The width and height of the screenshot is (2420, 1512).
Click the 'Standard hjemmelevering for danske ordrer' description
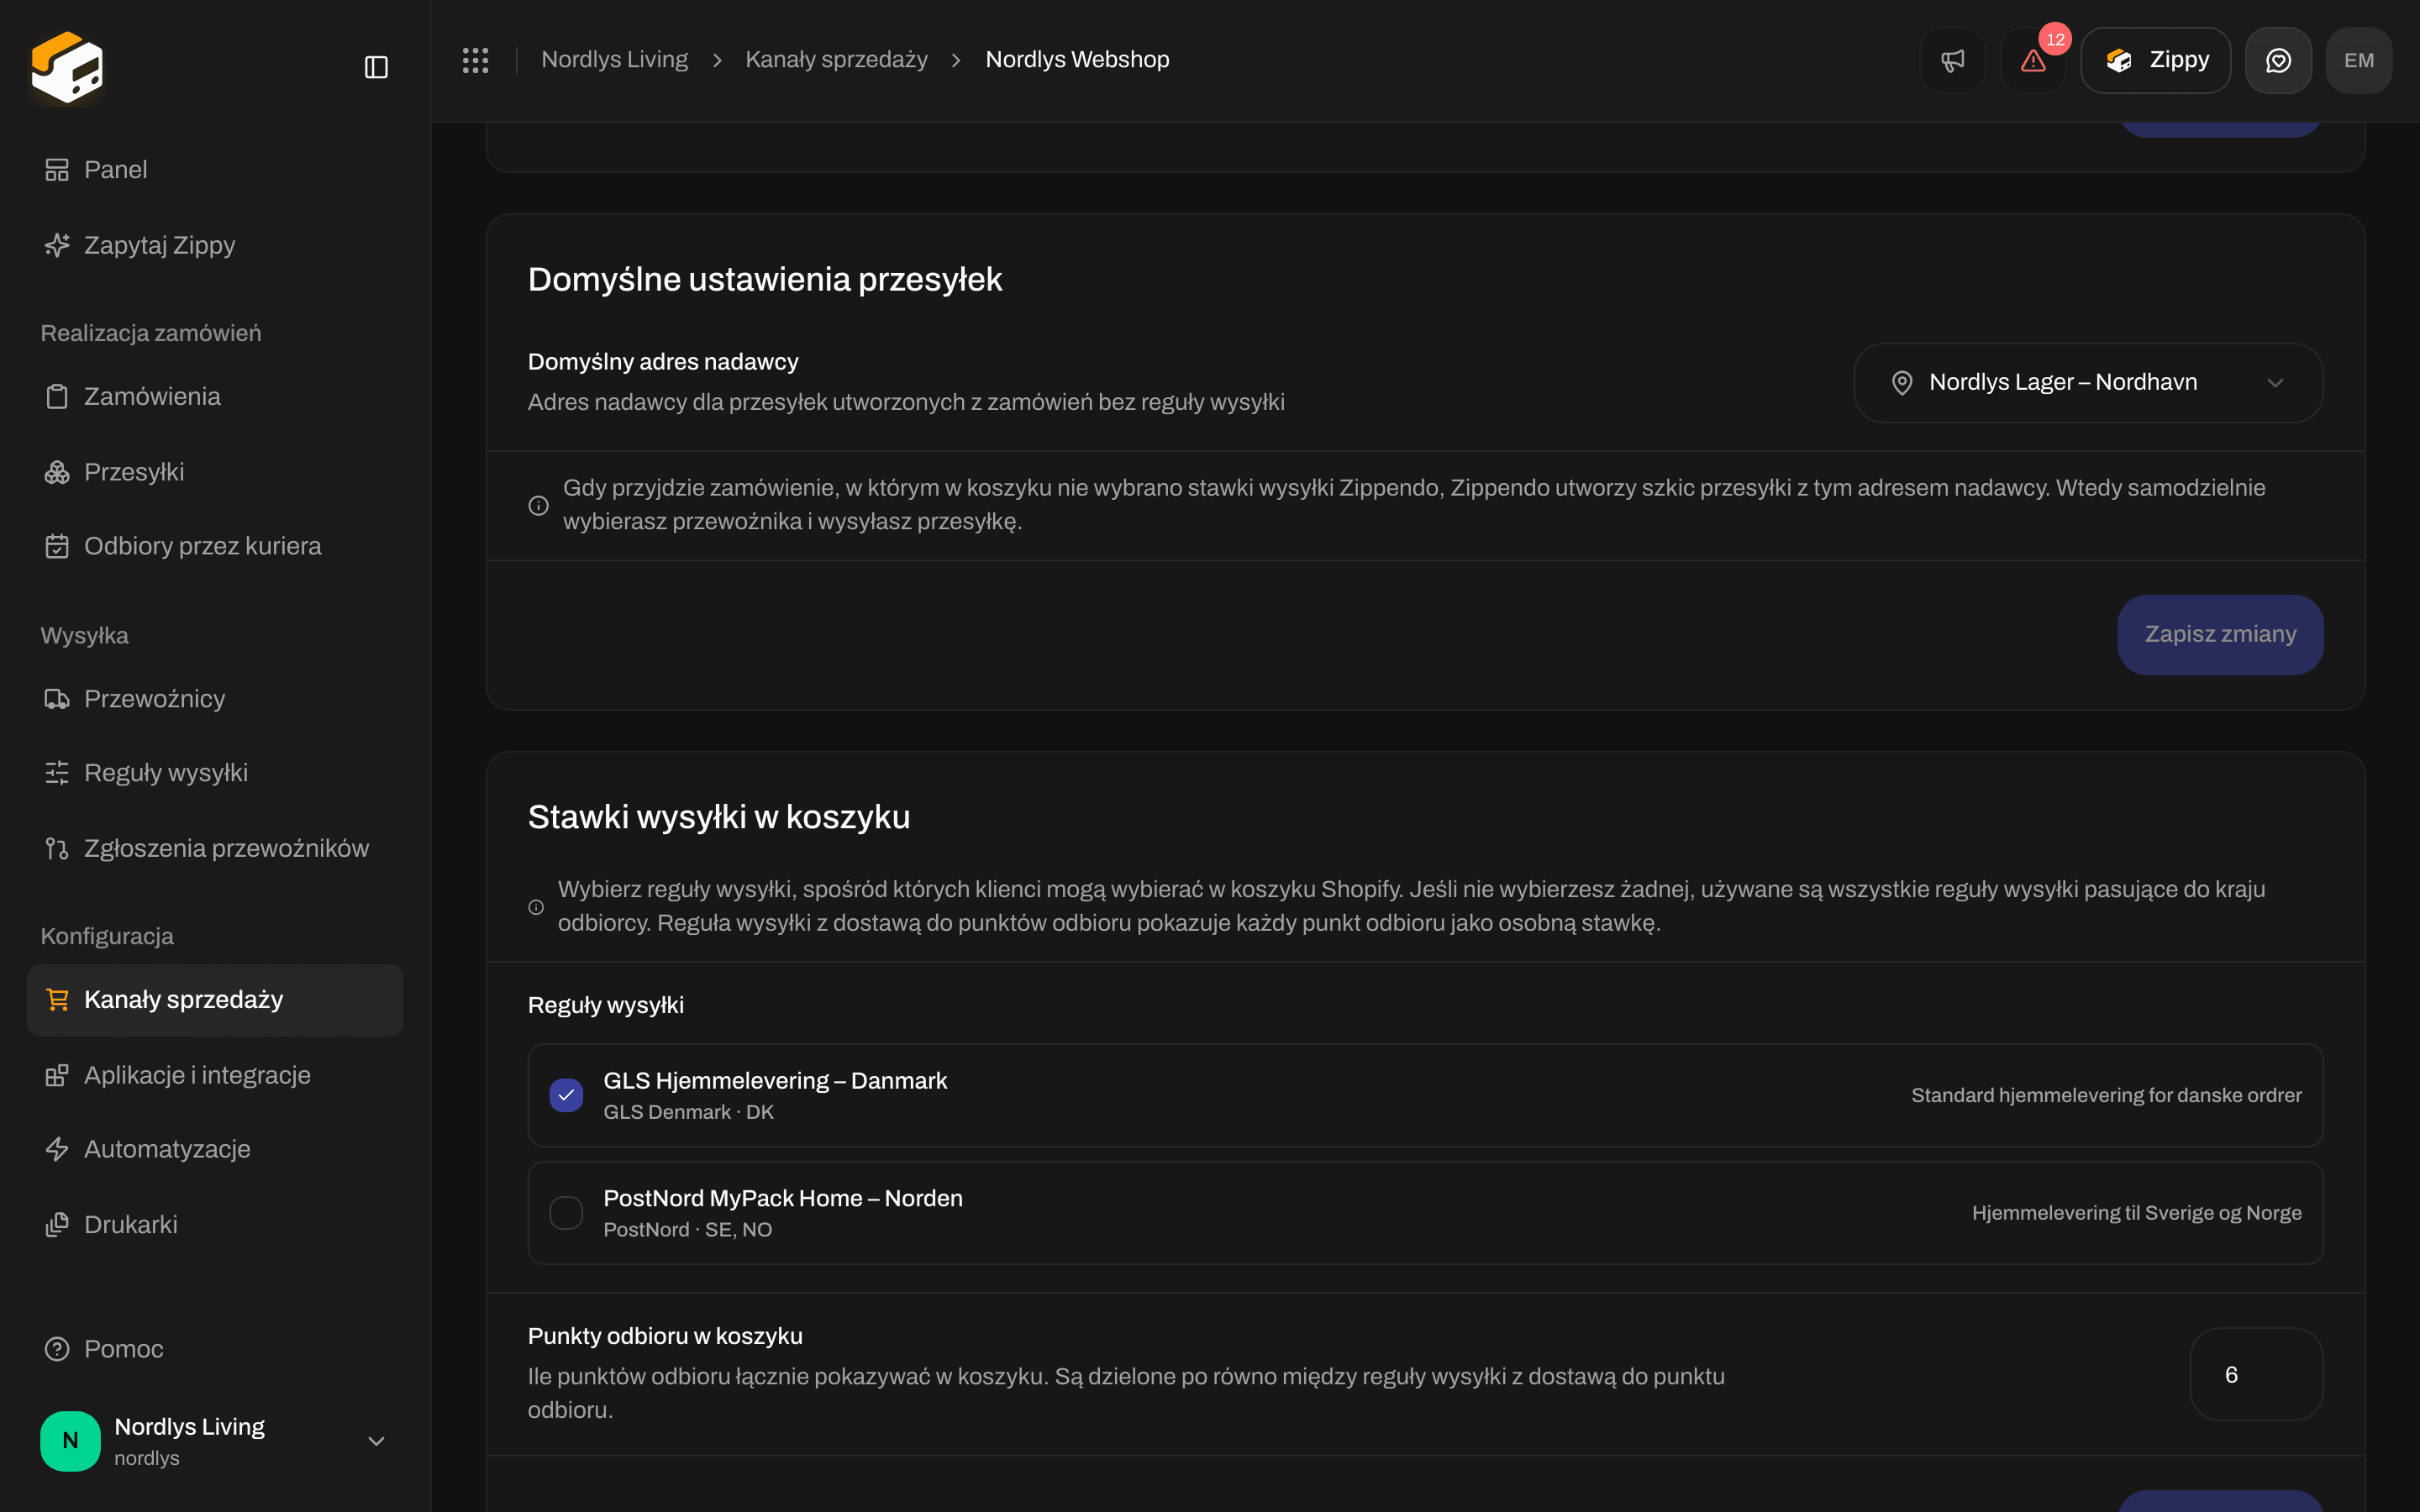2106,1095
